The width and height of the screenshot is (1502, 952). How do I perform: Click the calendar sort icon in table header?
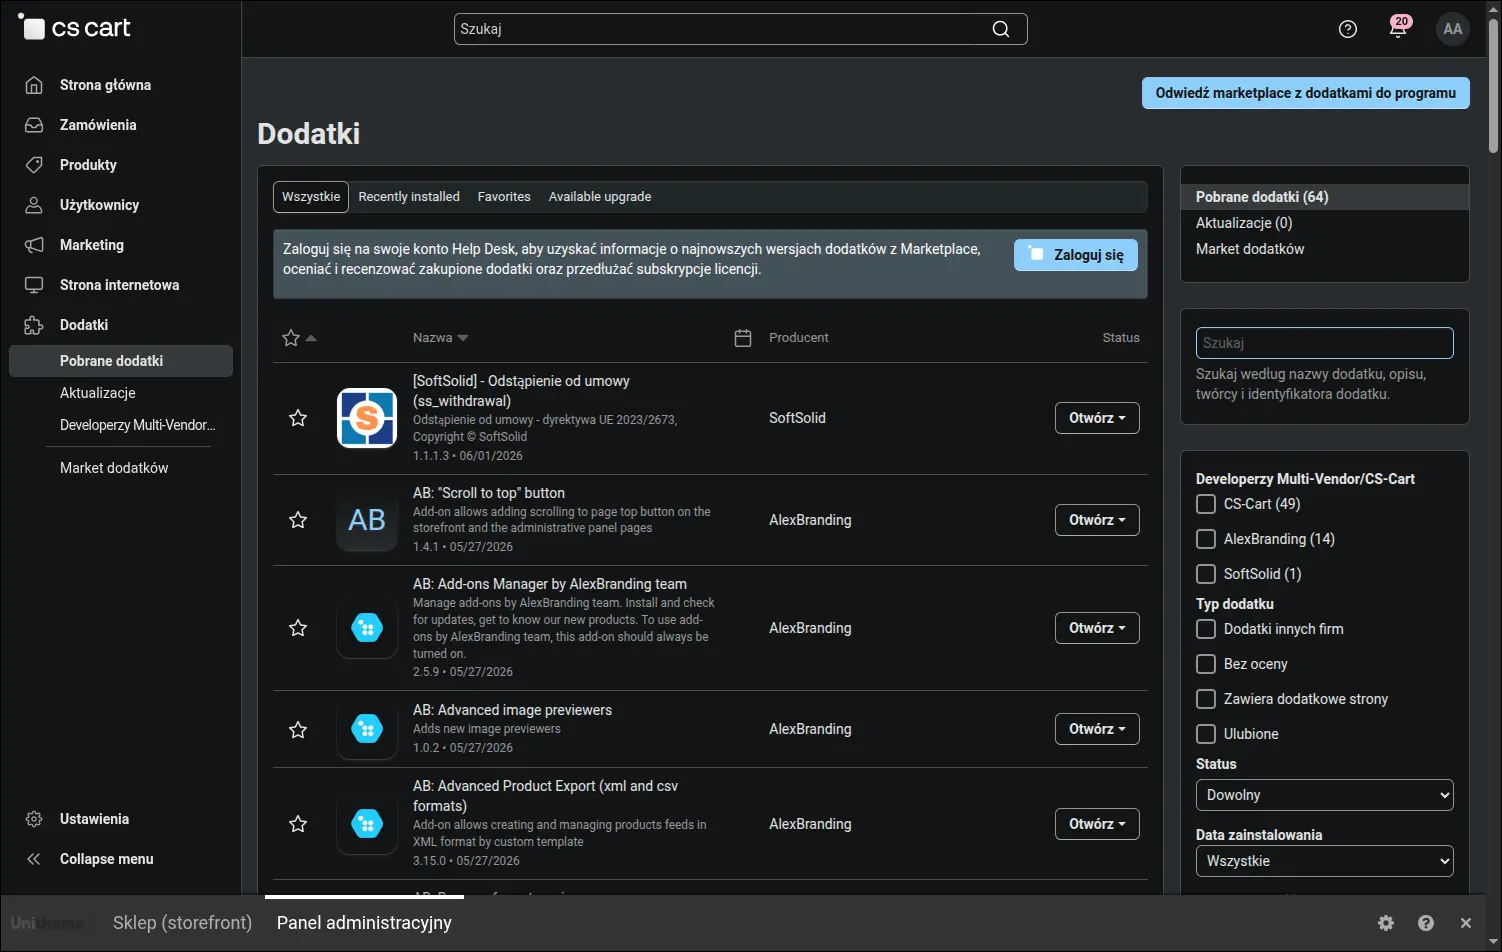(x=743, y=338)
